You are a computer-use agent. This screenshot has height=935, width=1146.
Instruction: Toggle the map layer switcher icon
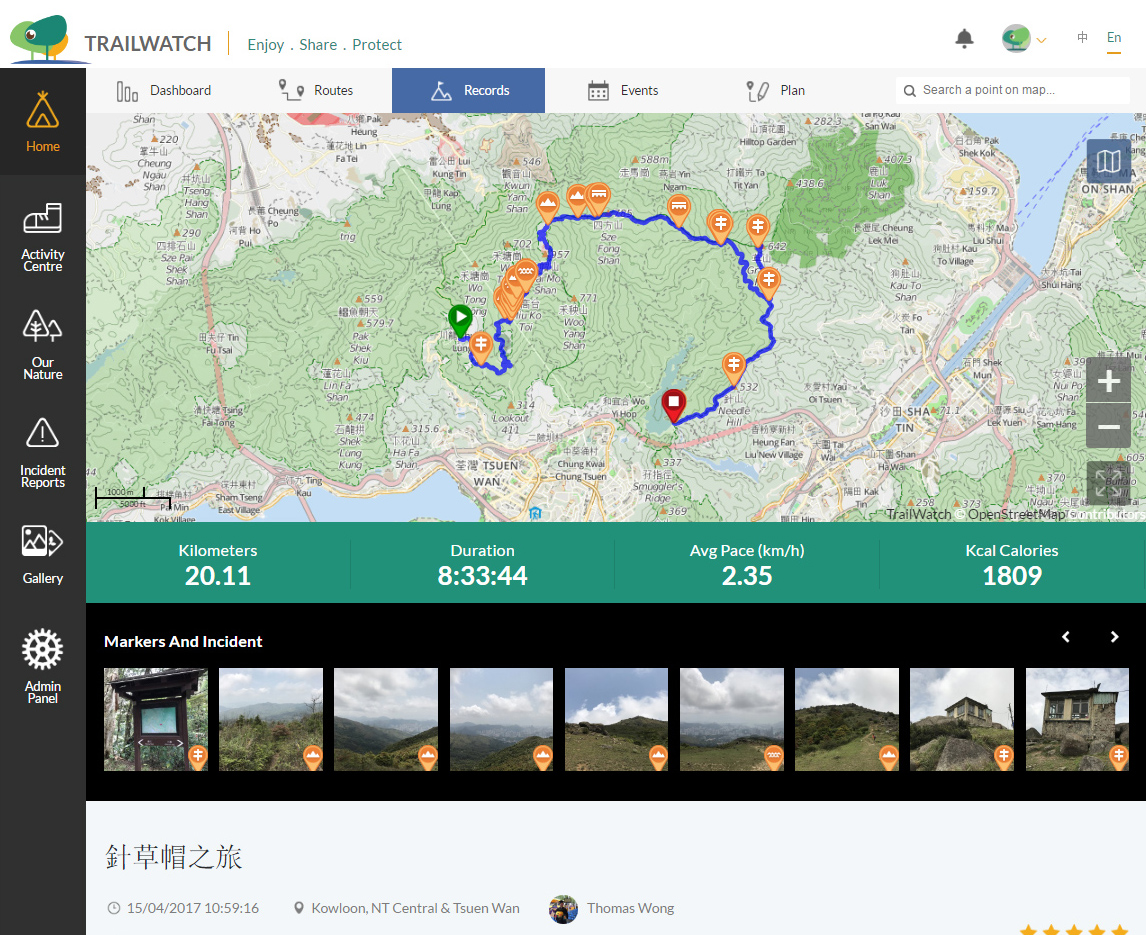1108,161
